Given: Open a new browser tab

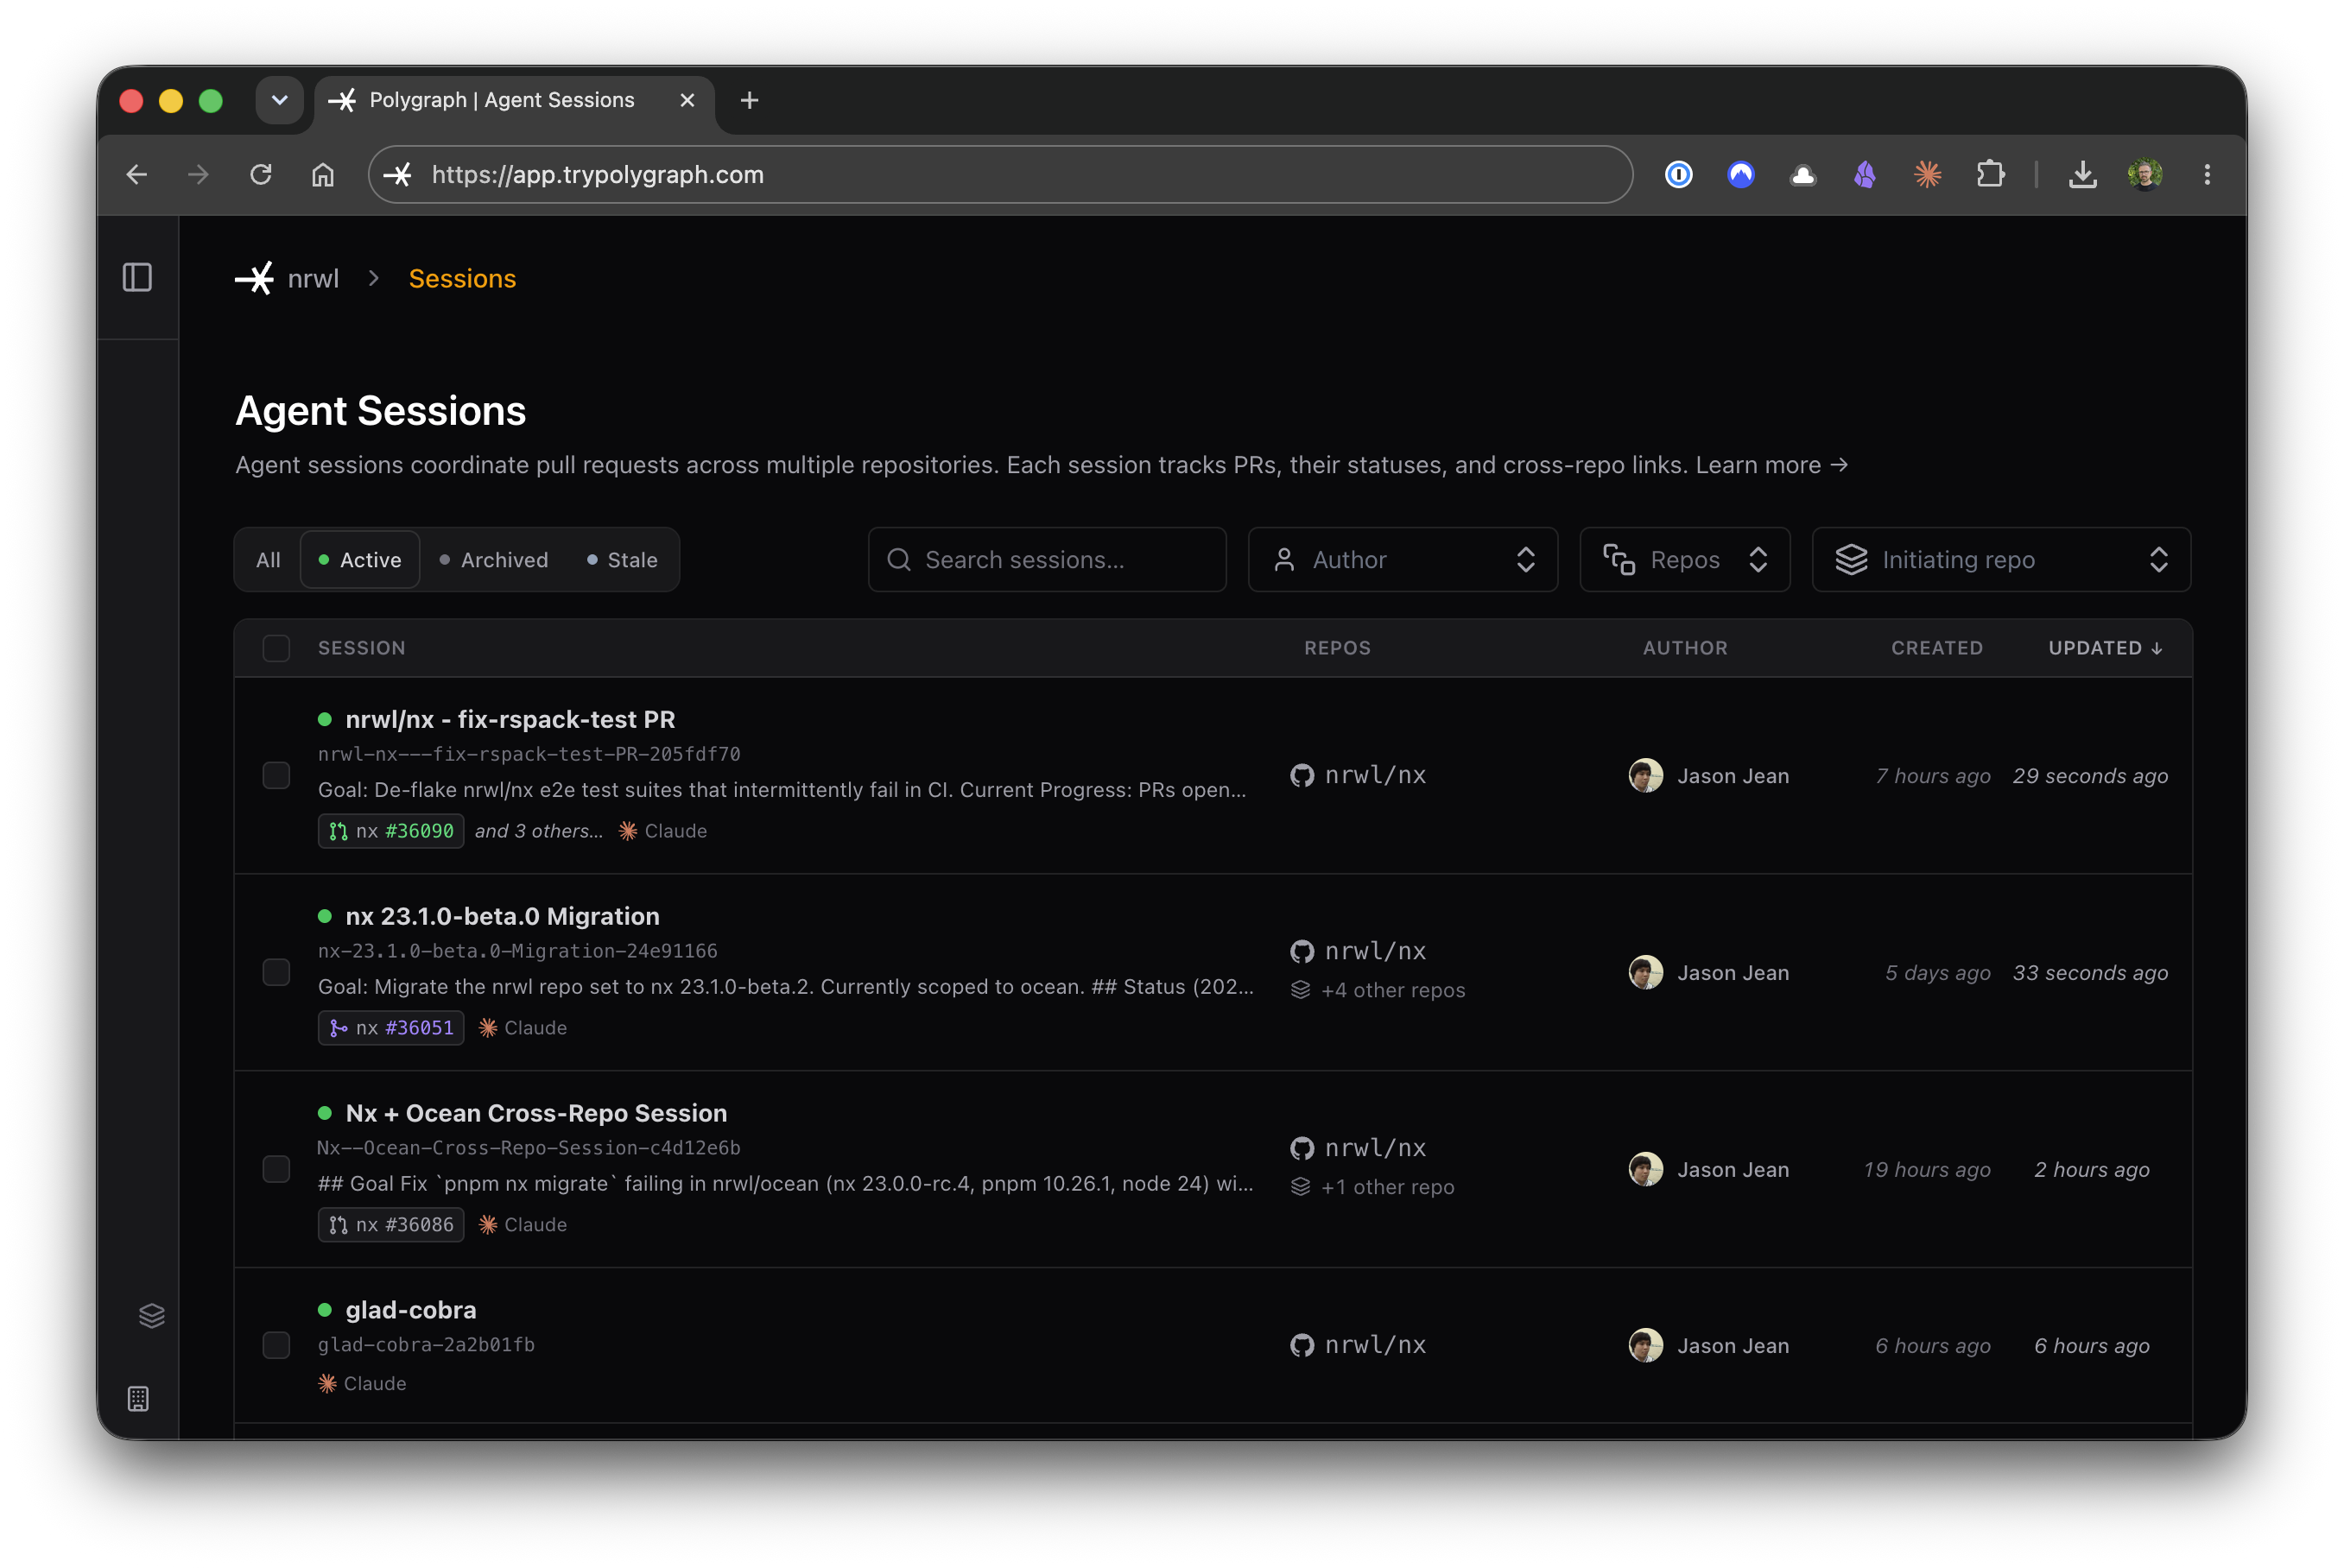Looking at the screenshot, I should click(749, 100).
